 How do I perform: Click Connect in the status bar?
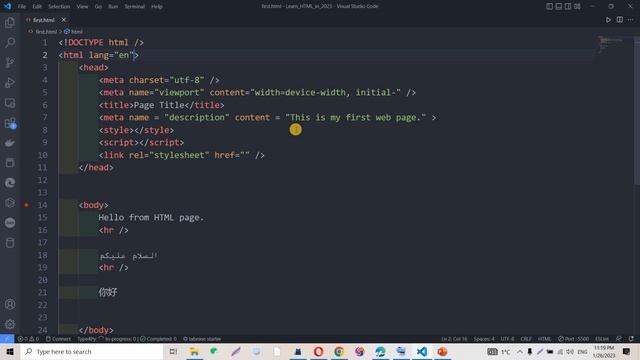pos(58,339)
